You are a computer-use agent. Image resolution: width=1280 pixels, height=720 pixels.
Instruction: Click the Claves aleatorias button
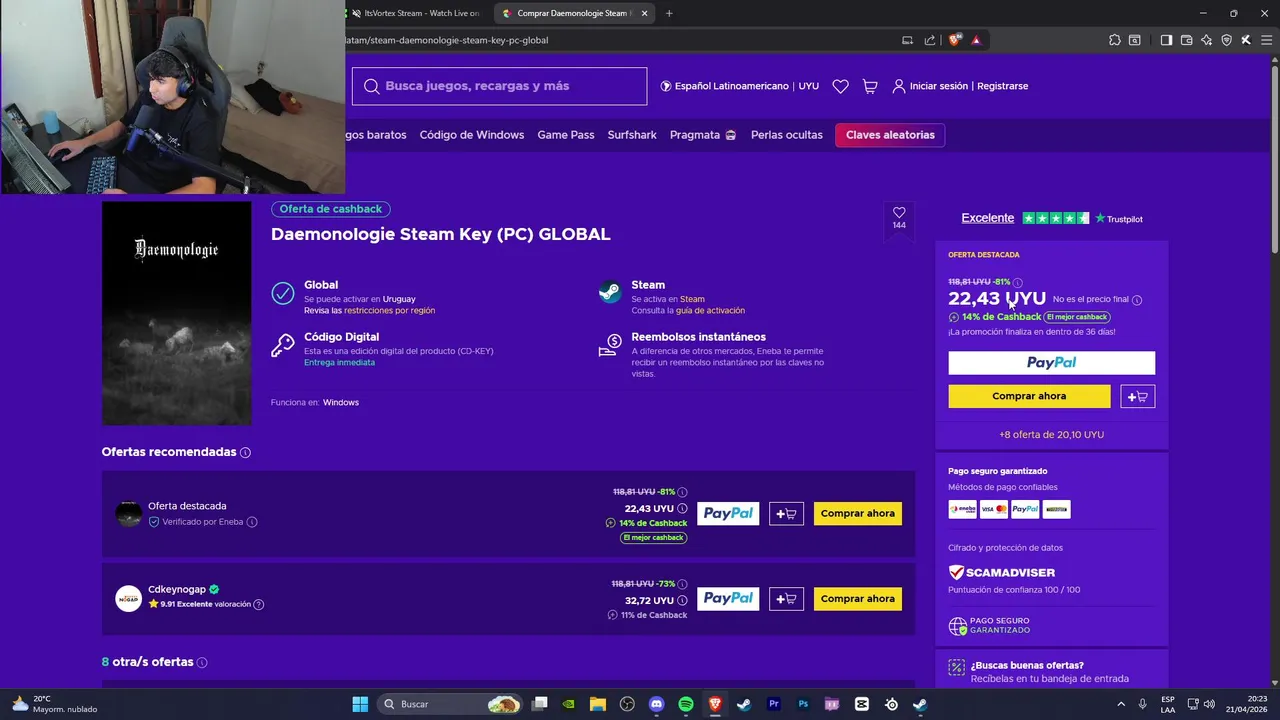click(x=890, y=135)
